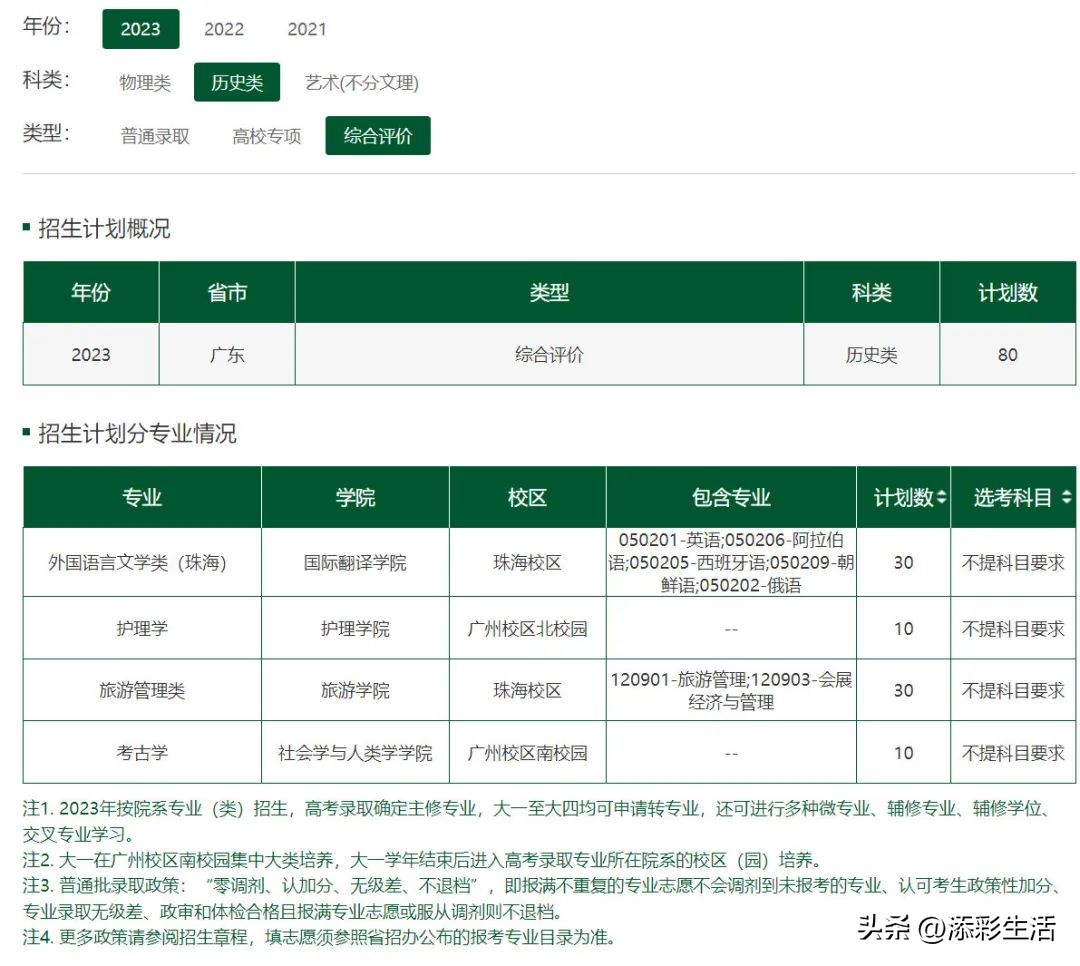Click the 护理学院 cell in the table
The height and width of the screenshot is (966, 1080).
pyautogui.click(x=355, y=628)
